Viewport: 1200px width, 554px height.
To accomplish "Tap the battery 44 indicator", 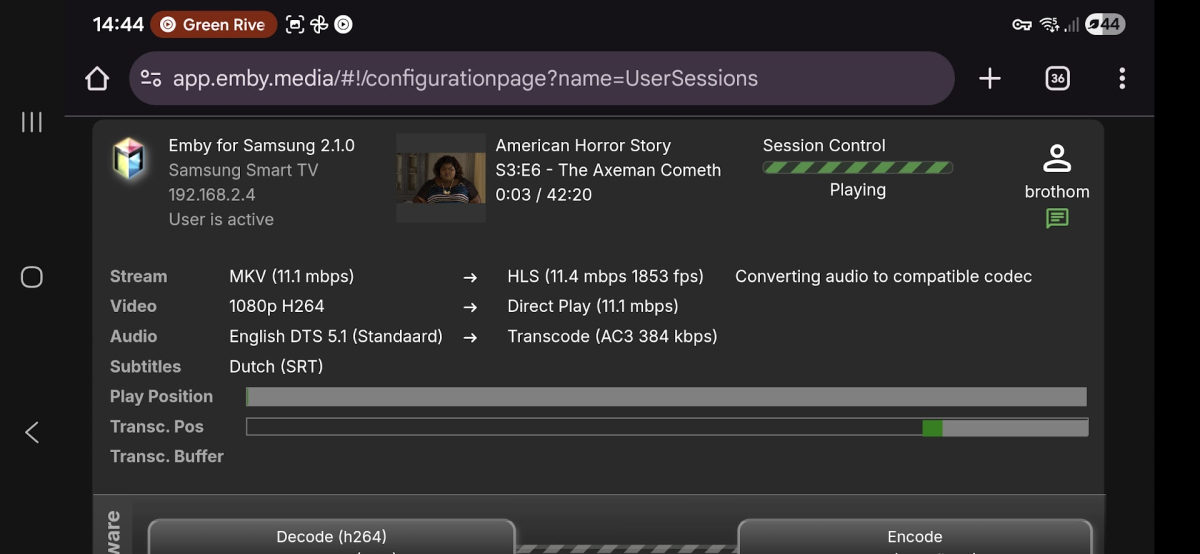I will tap(1105, 25).
